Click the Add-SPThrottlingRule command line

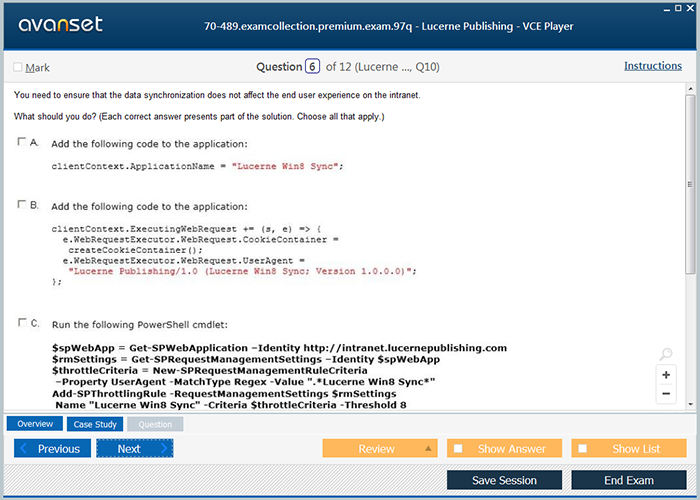tap(224, 394)
